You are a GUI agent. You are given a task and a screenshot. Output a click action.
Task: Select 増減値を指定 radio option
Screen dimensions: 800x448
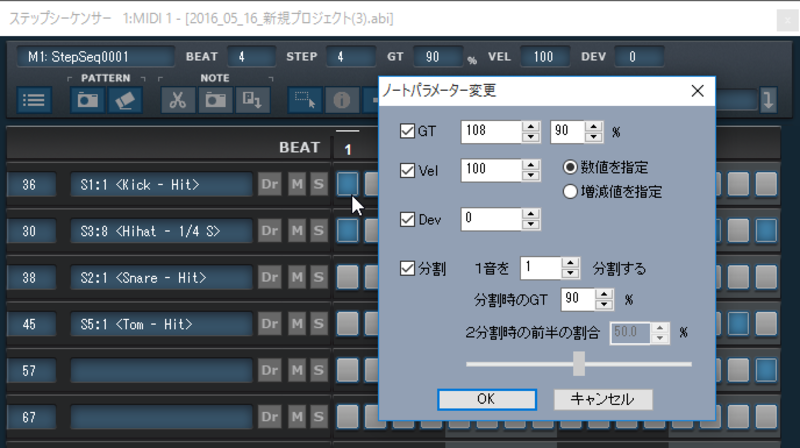[x=570, y=192]
